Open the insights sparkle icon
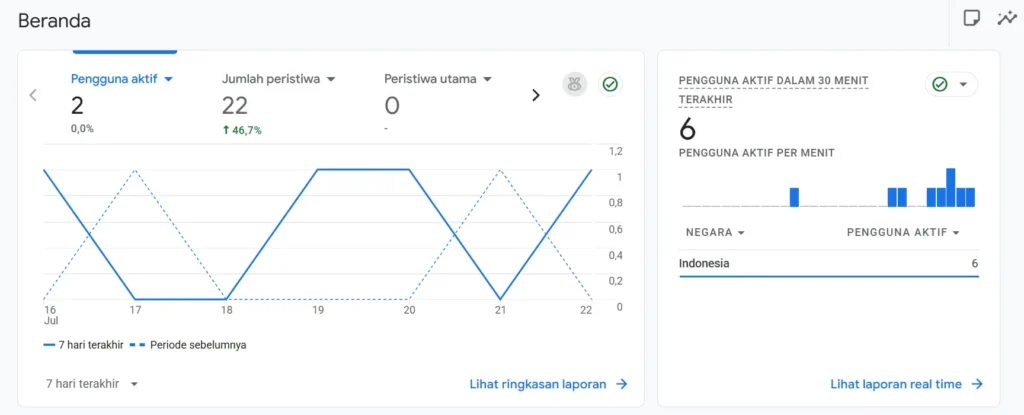The image size is (1024, 415). click(x=1006, y=18)
